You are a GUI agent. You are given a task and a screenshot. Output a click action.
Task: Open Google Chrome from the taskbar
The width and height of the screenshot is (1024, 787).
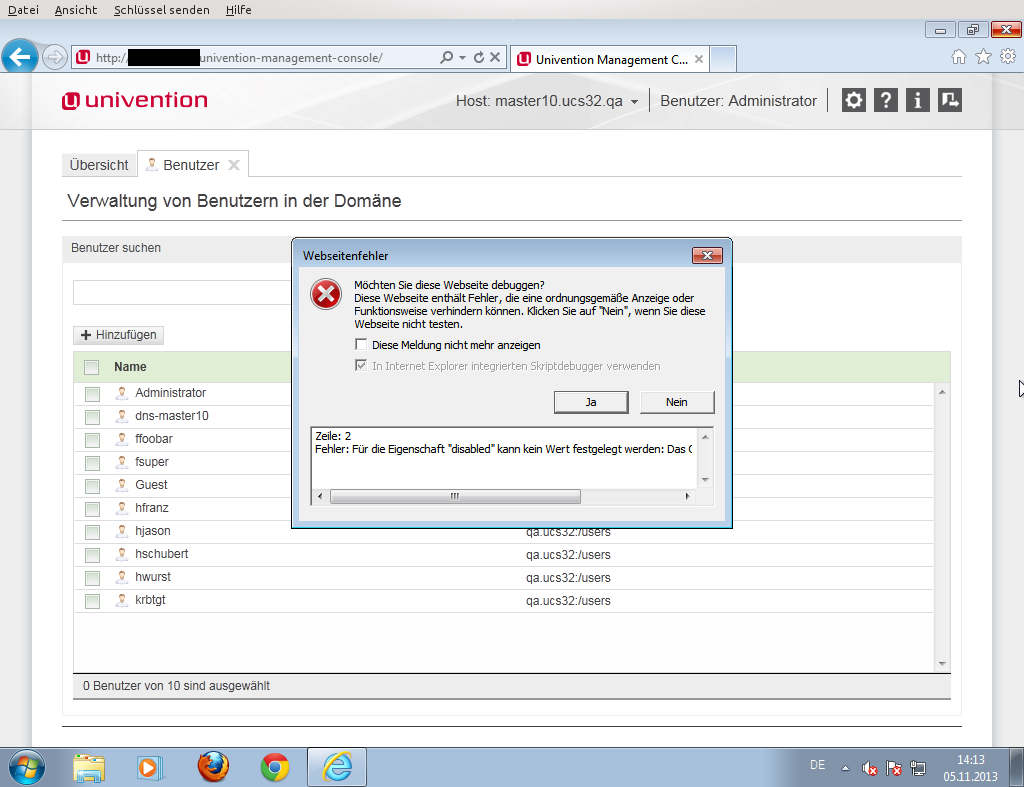275,766
